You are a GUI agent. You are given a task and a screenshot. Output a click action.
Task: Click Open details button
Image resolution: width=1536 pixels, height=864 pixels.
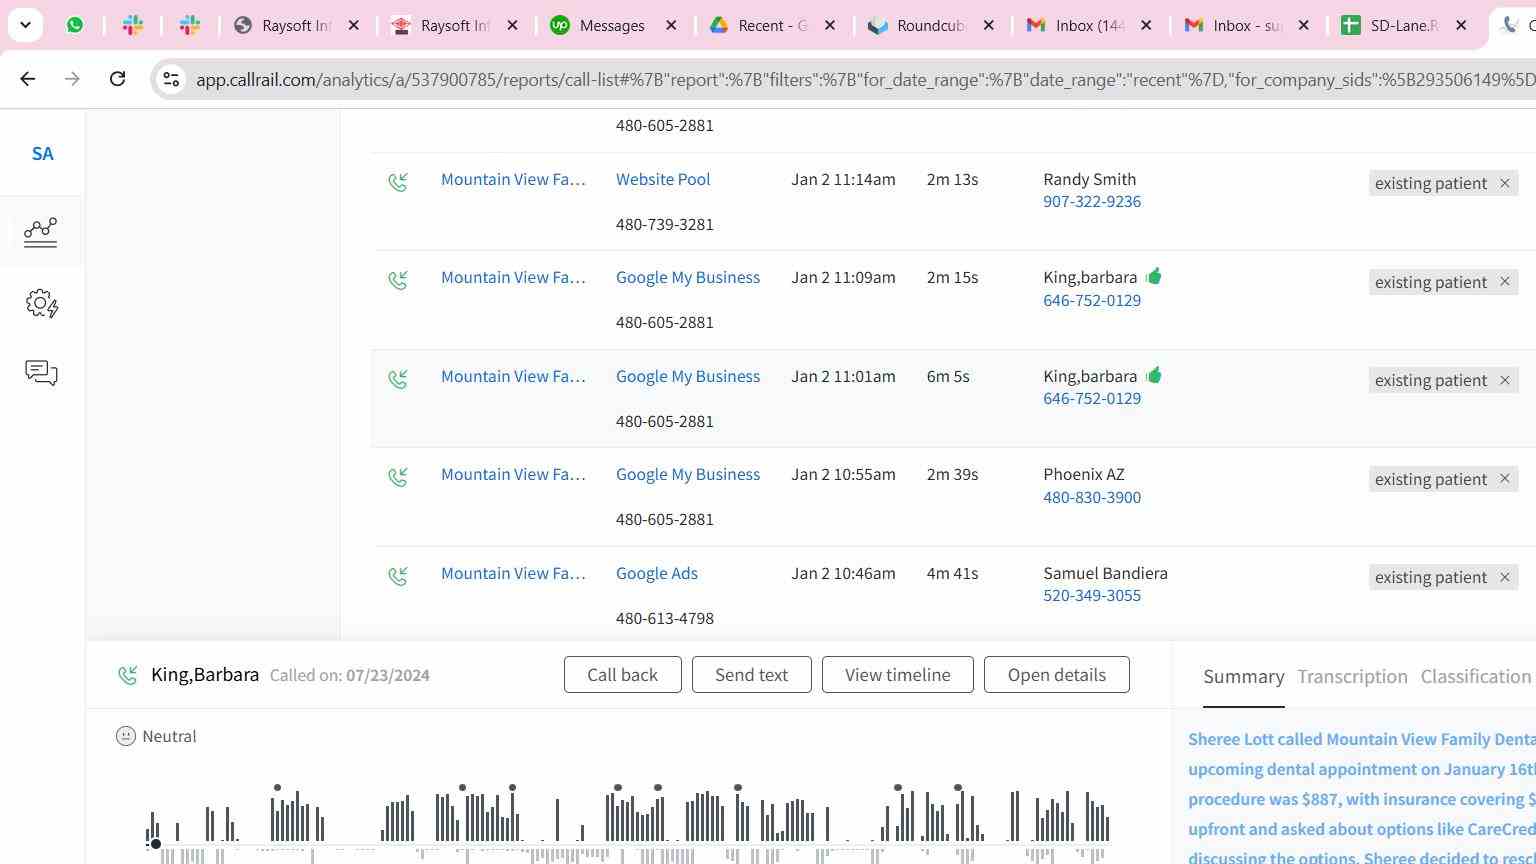pos(1056,675)
